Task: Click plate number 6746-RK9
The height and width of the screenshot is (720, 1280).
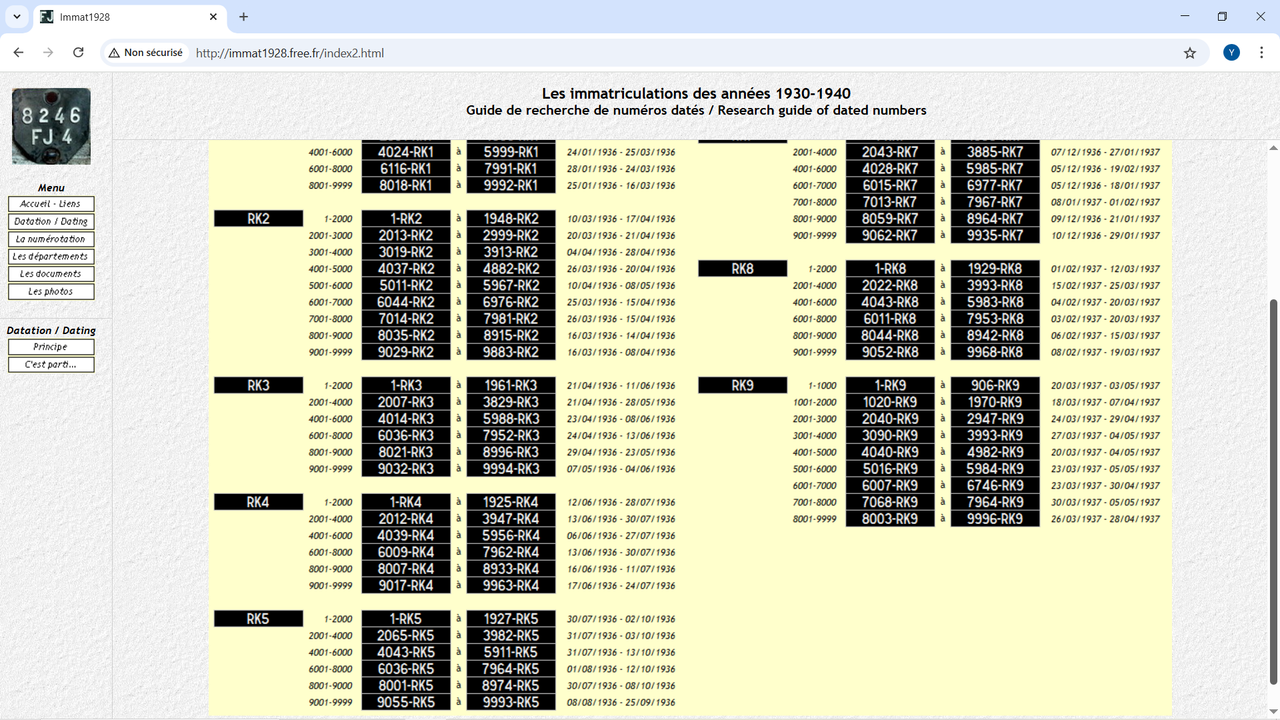Action: pyautogui.click(x=995, y=486)
